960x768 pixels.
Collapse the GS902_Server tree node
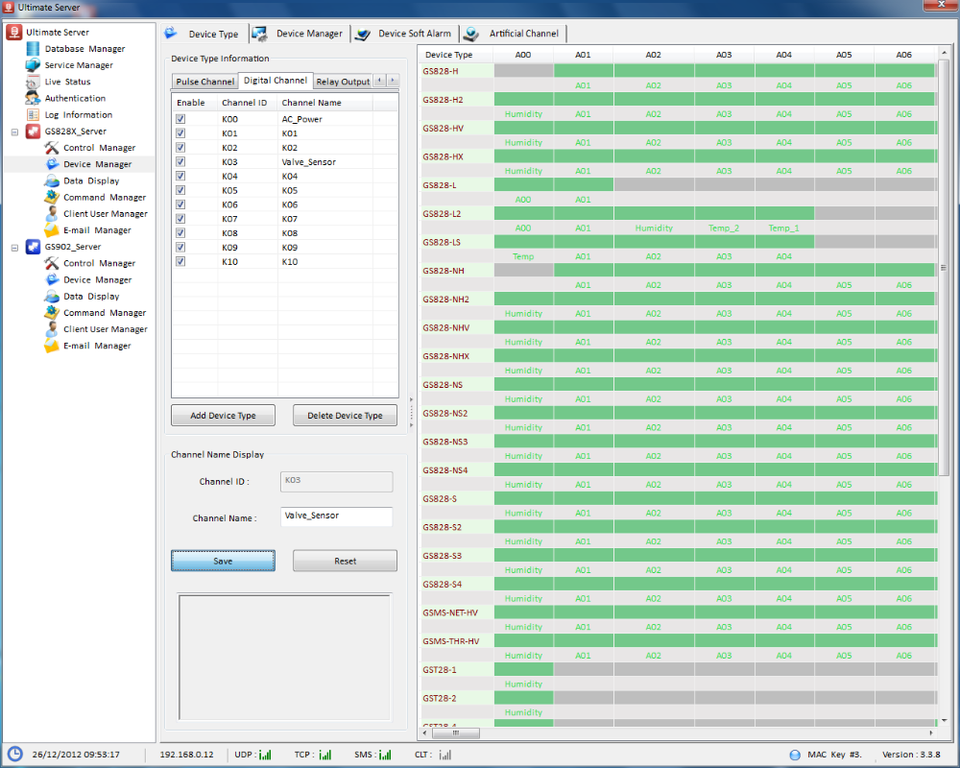(x=15, y=247)
